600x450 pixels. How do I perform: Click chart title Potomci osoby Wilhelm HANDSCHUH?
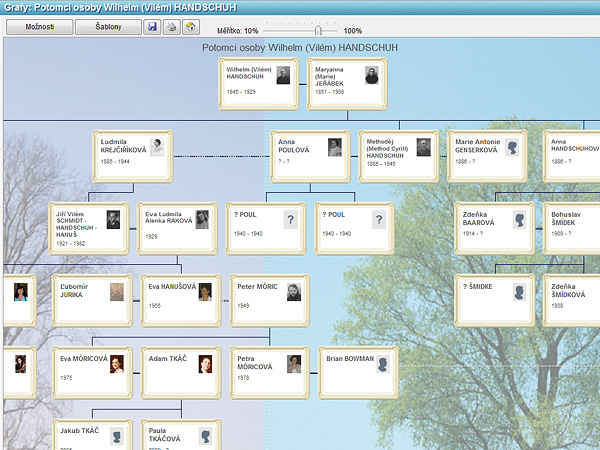click(300, 47)
